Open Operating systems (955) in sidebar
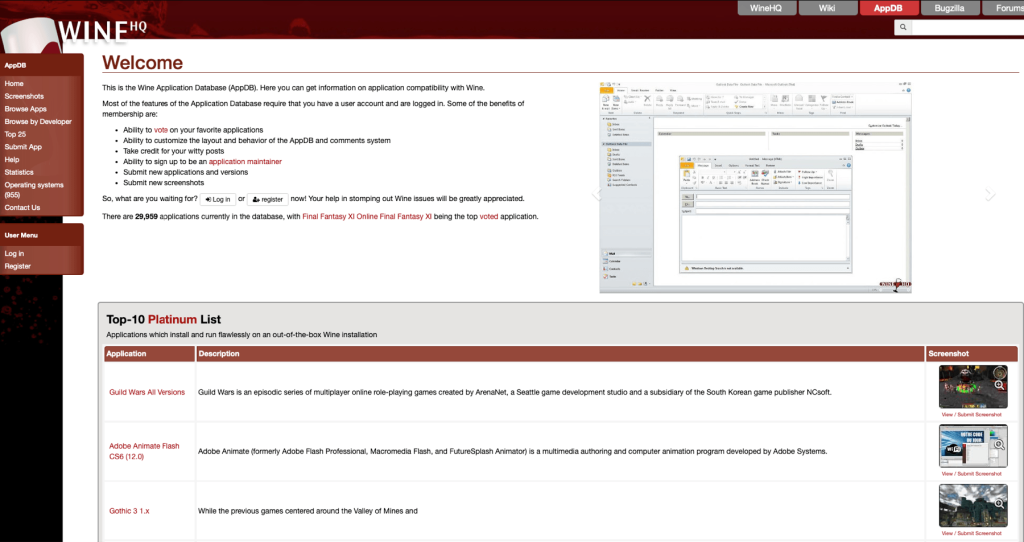The height and width of the screenshot is (542, 1024). 34,190
